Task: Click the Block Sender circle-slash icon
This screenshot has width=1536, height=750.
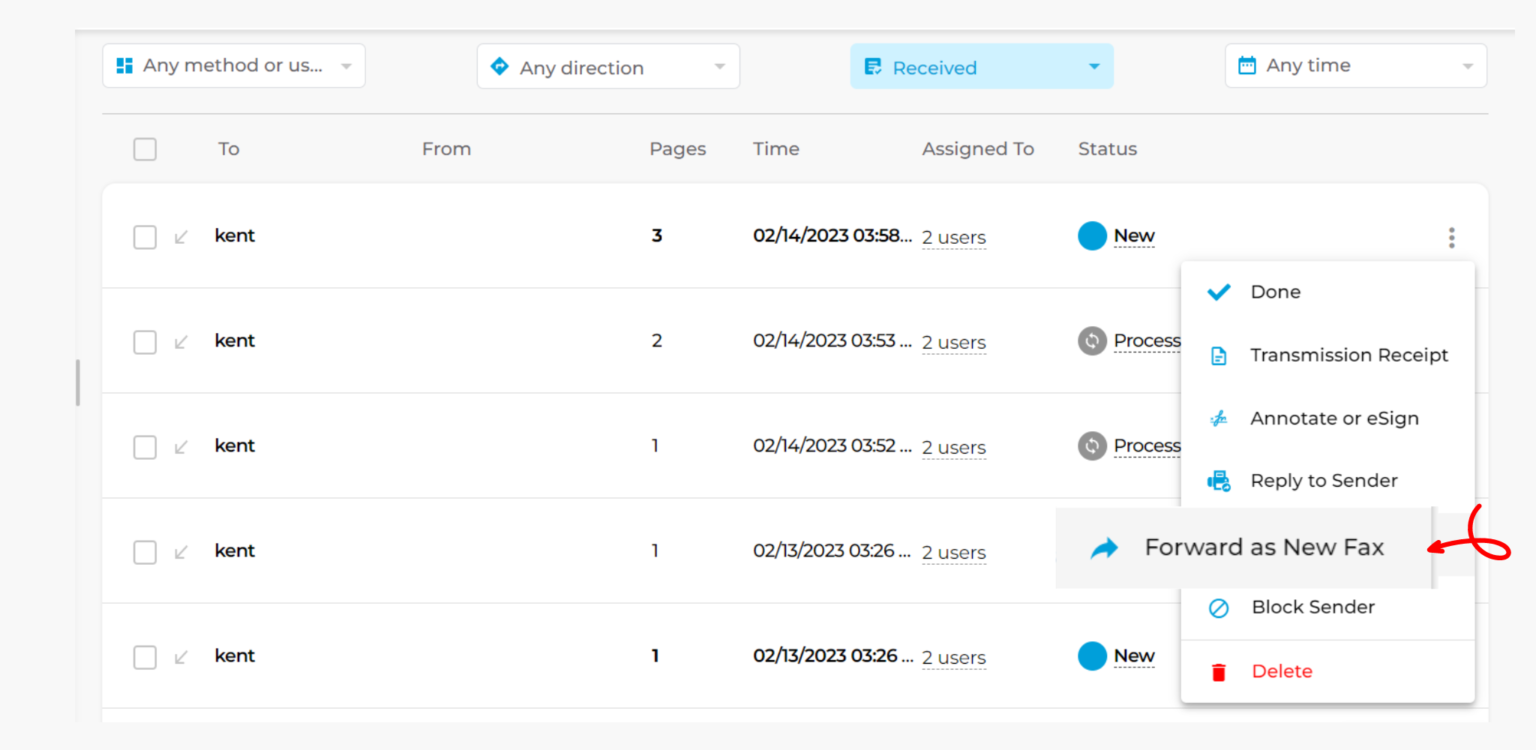Action: pos(1218,608)
